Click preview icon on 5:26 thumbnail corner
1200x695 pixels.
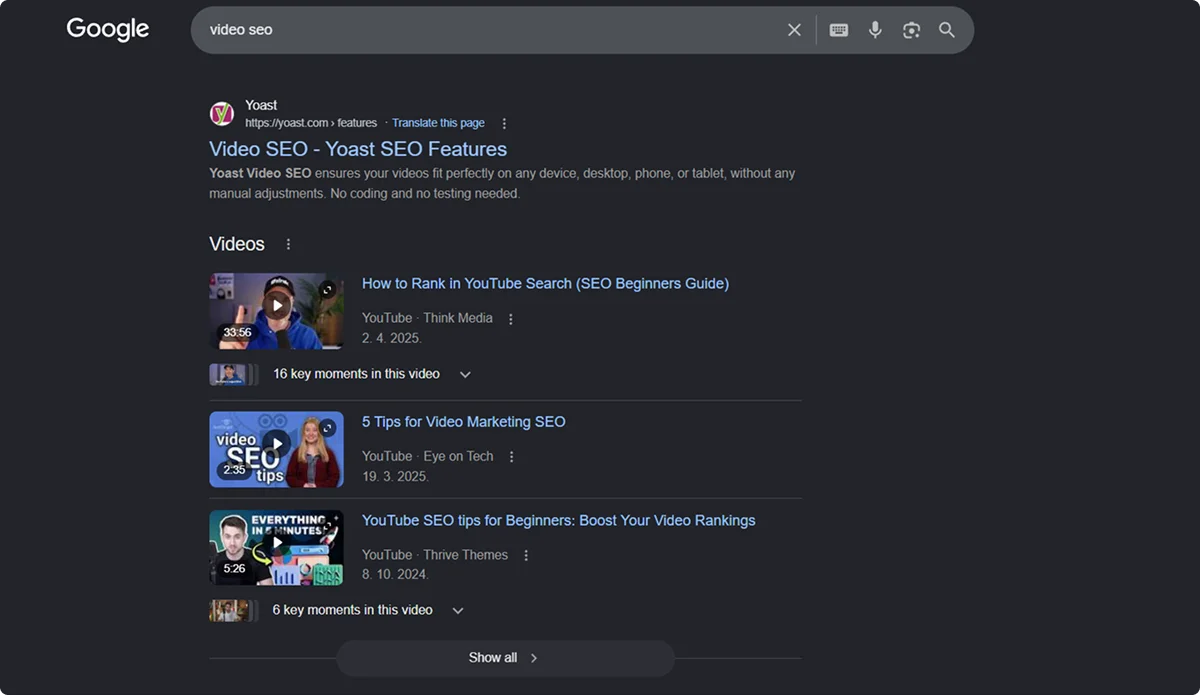point(327,526)
